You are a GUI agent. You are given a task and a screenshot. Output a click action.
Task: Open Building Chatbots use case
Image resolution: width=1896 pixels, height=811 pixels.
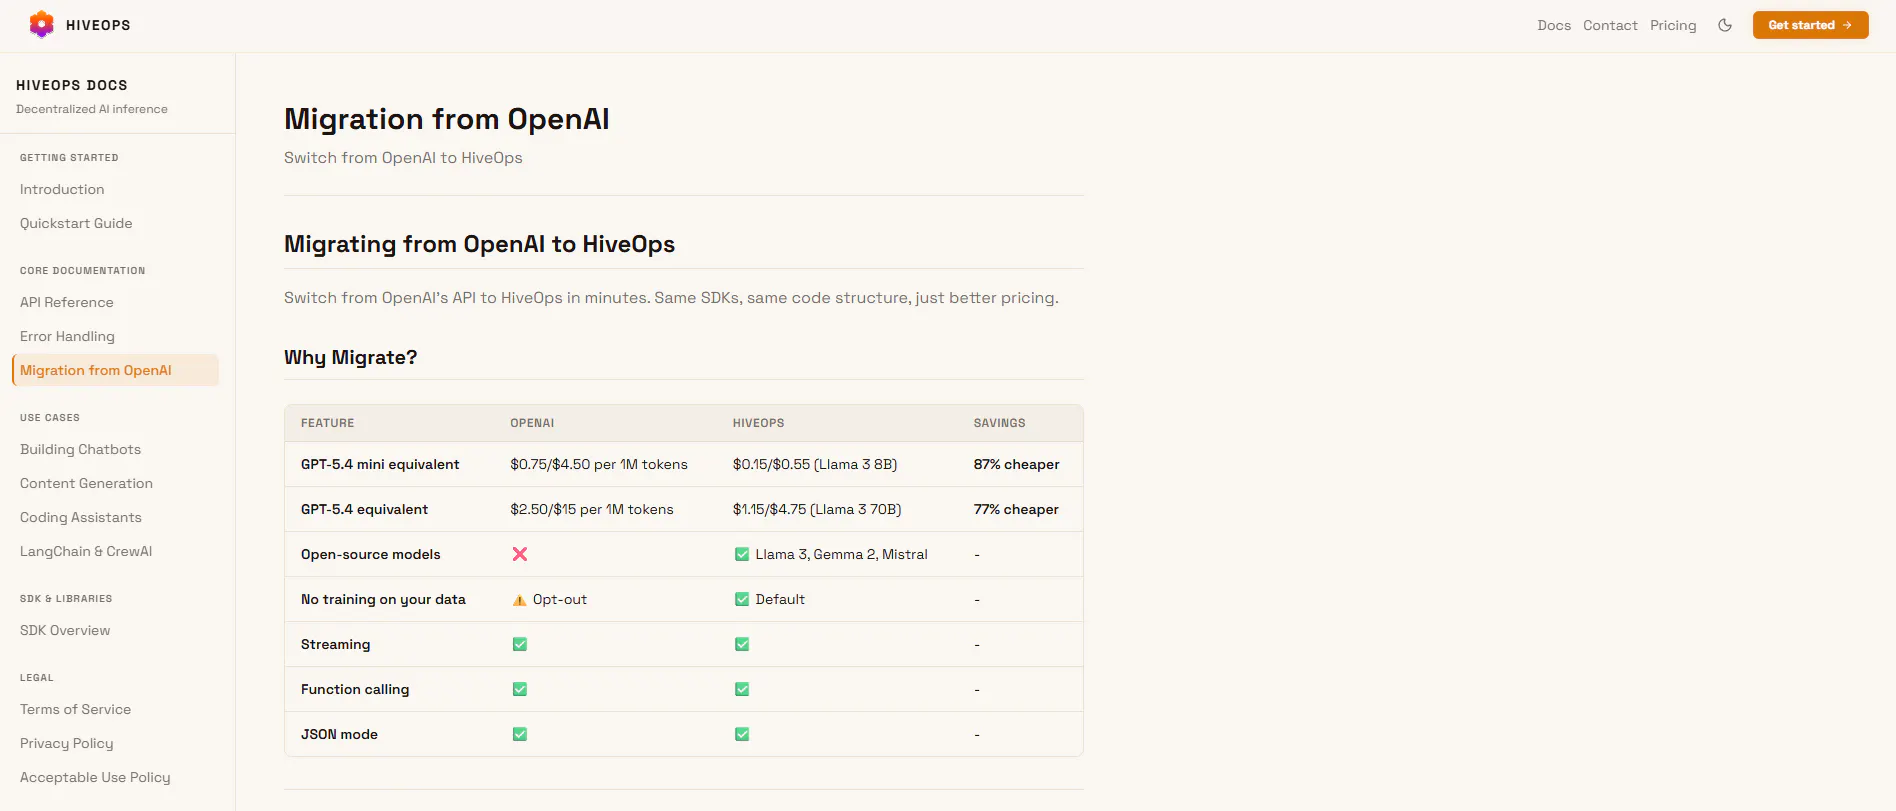coord(80,449)
